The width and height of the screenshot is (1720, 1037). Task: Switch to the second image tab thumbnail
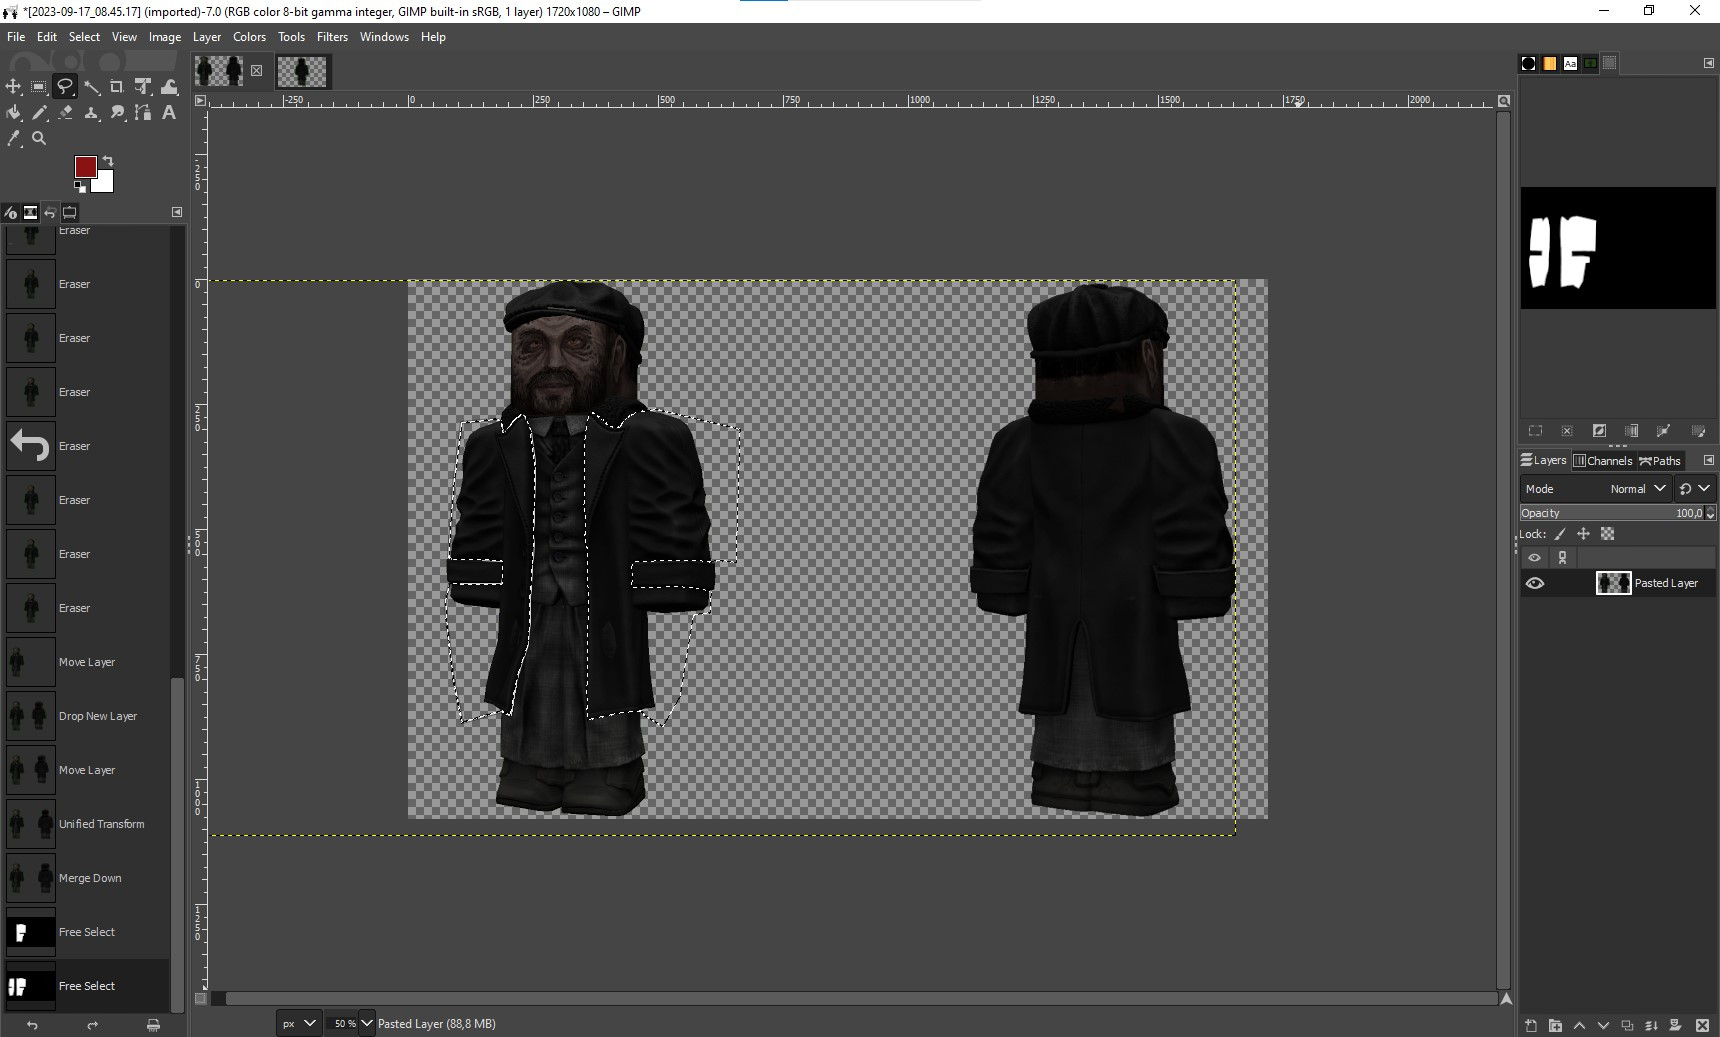(302, 71)
